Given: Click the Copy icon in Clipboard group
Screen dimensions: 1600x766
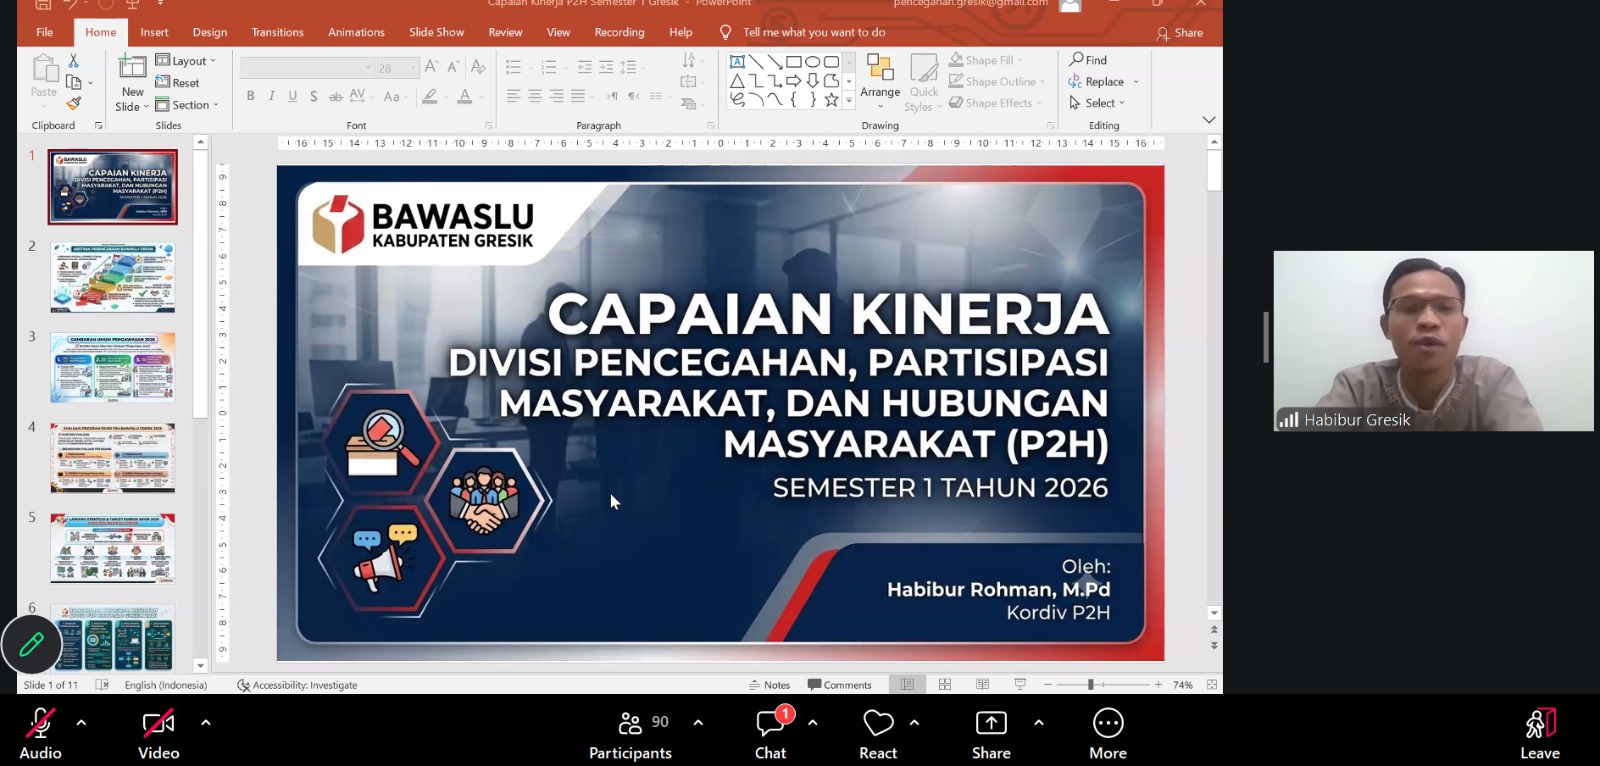Looking at the screenshot, I should 73,82.
